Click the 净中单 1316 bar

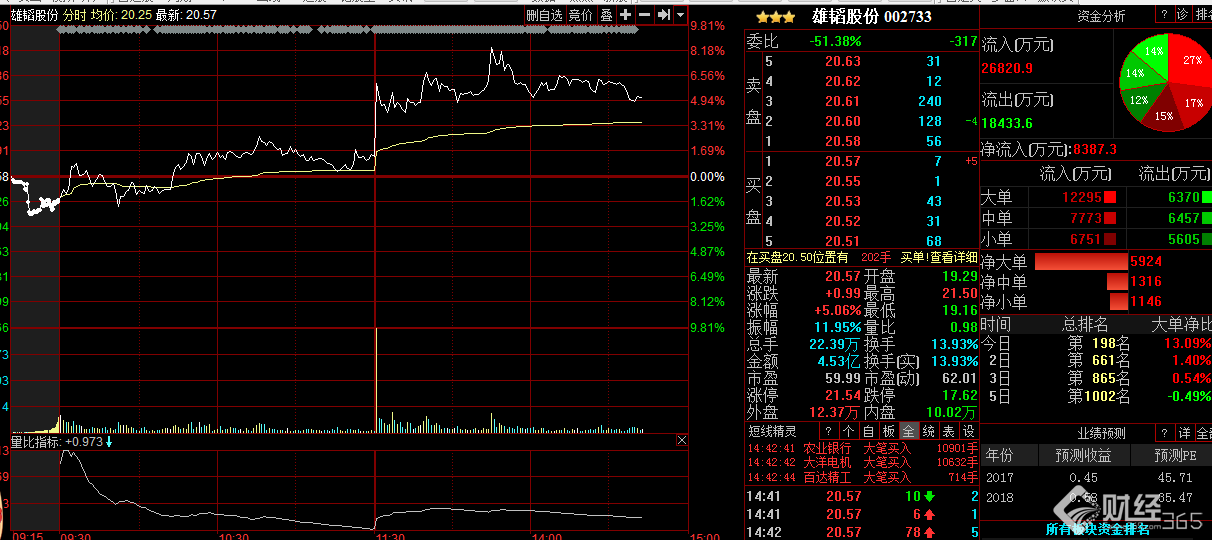[x=1116, y=282]
